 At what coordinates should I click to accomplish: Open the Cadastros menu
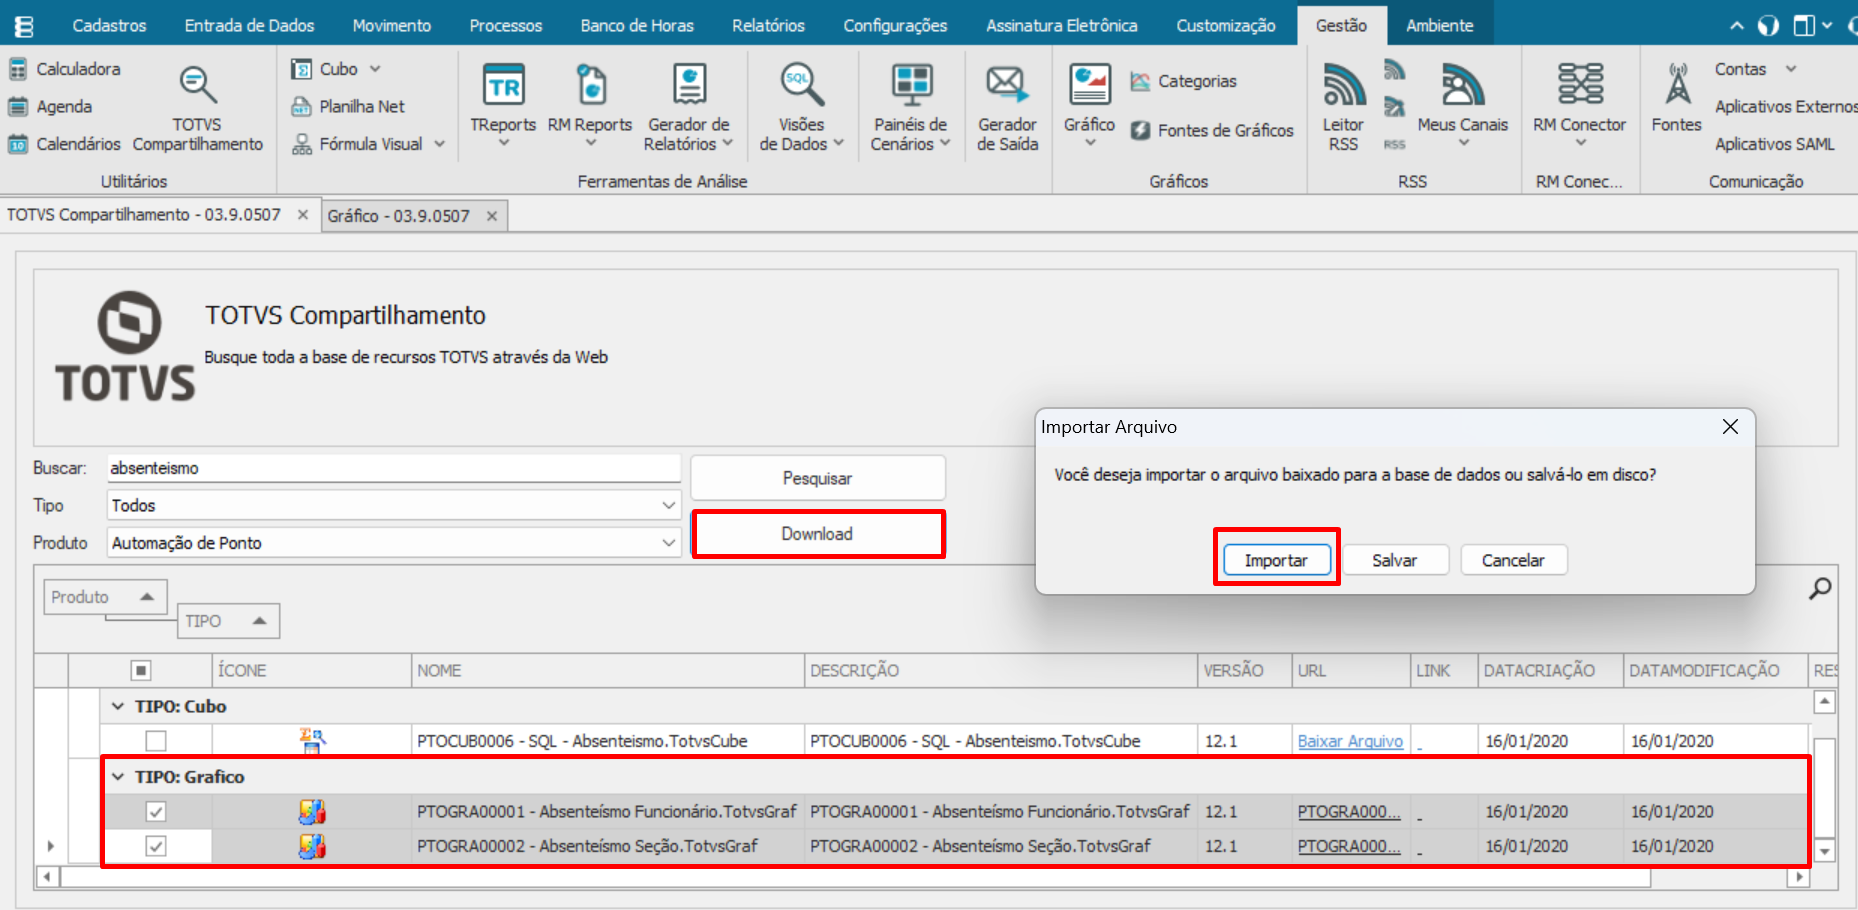109,26
